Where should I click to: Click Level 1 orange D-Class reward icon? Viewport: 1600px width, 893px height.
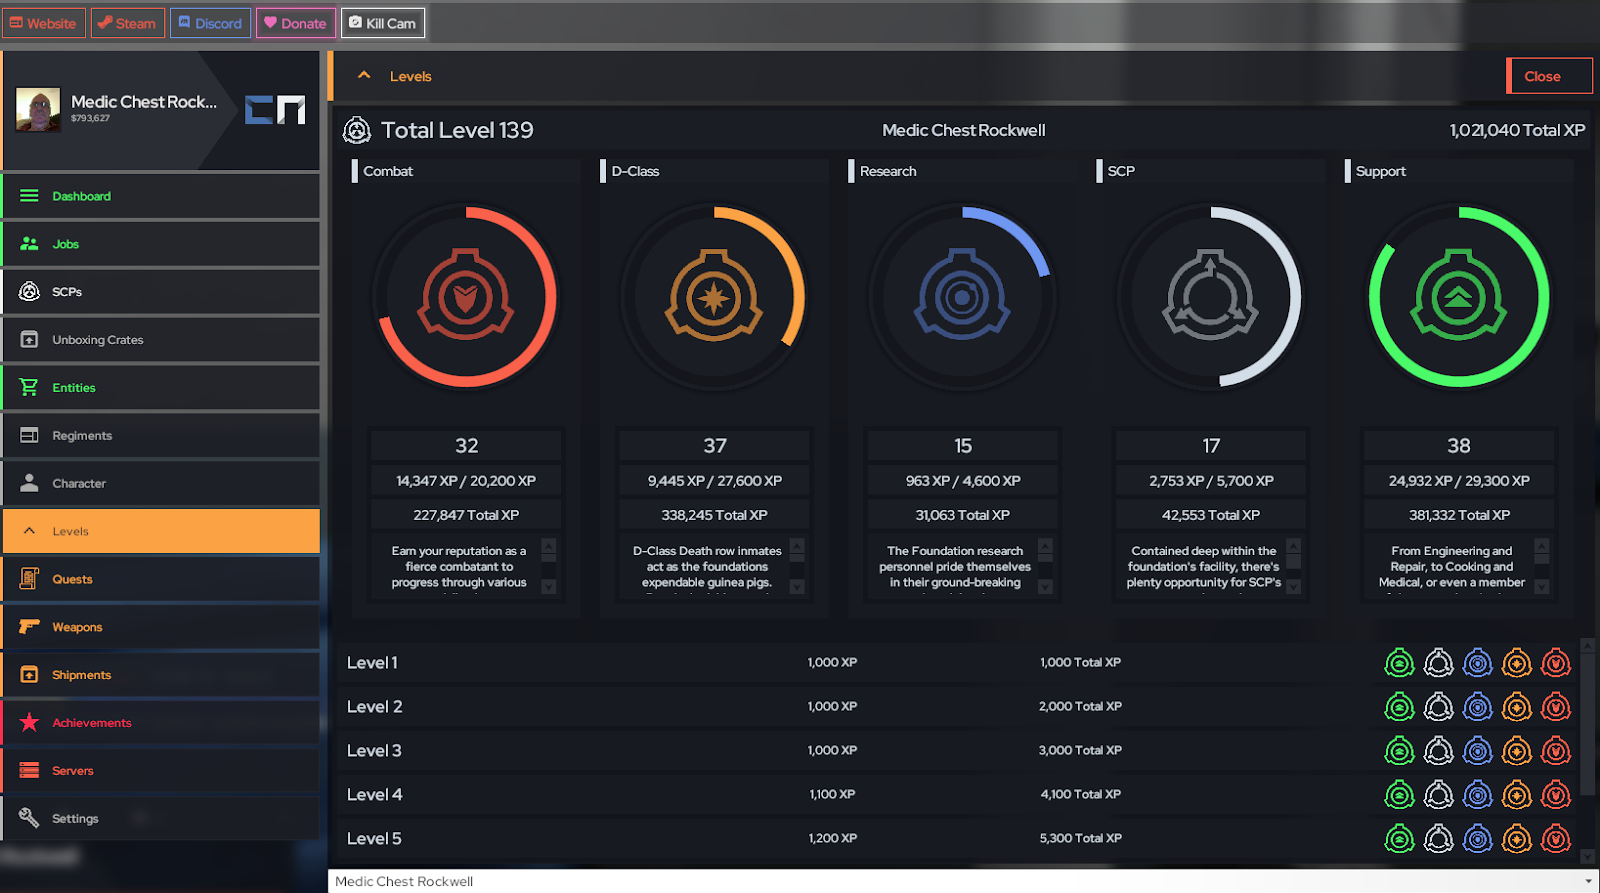coord(1517,663)
